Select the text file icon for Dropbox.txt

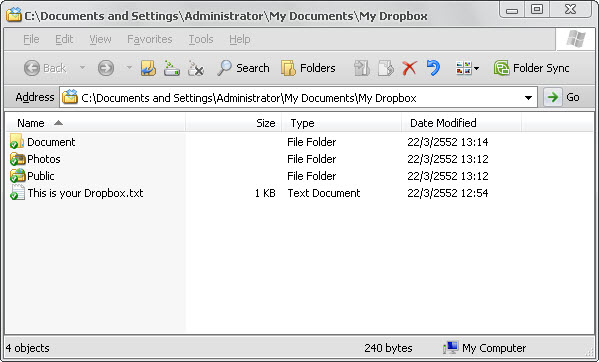[x=17, y=192]
